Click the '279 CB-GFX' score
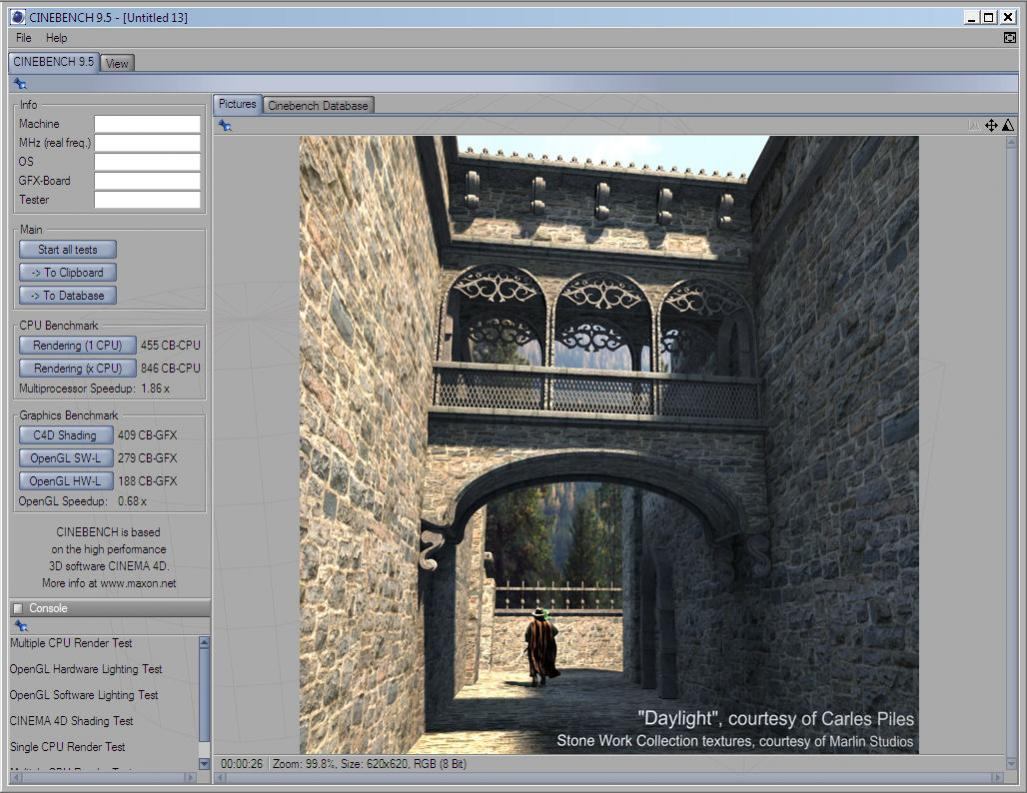The image size is (1027, 793). [x=147, y=458]
